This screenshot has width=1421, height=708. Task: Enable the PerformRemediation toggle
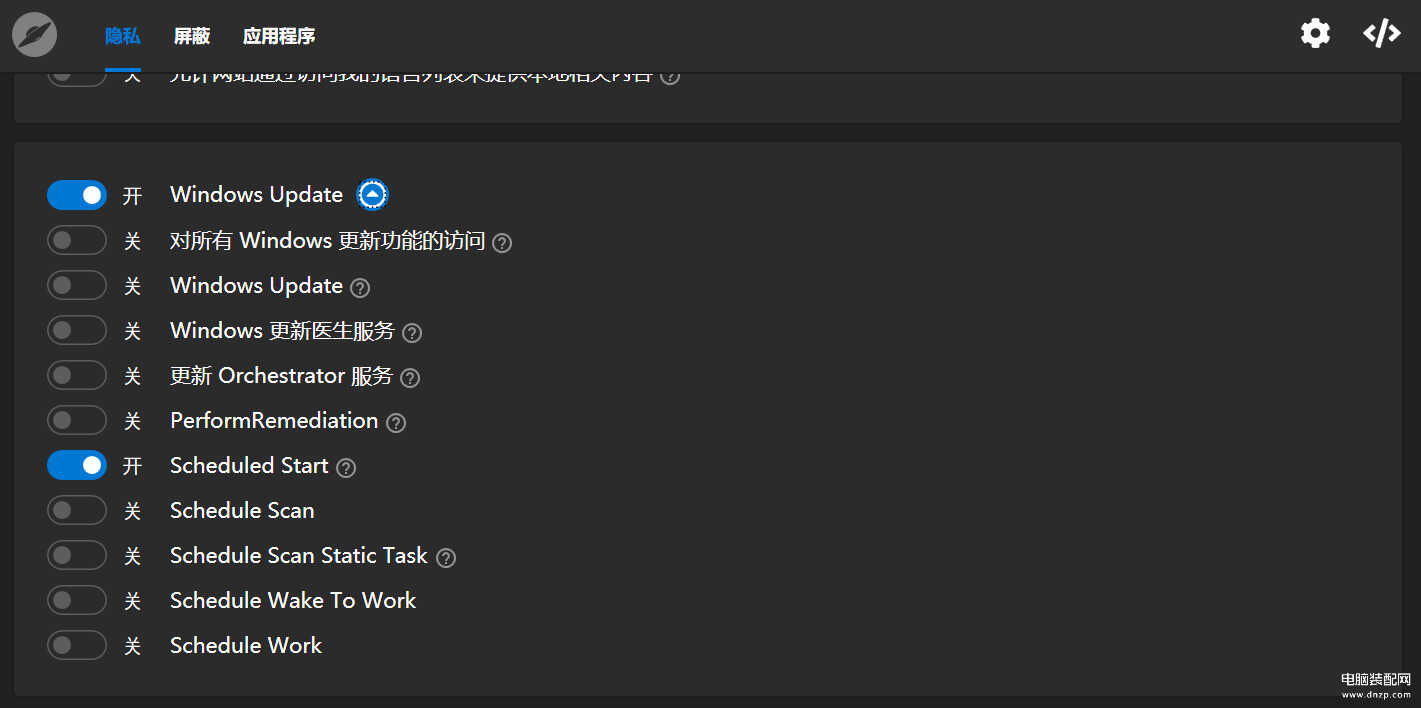[77, 420]
